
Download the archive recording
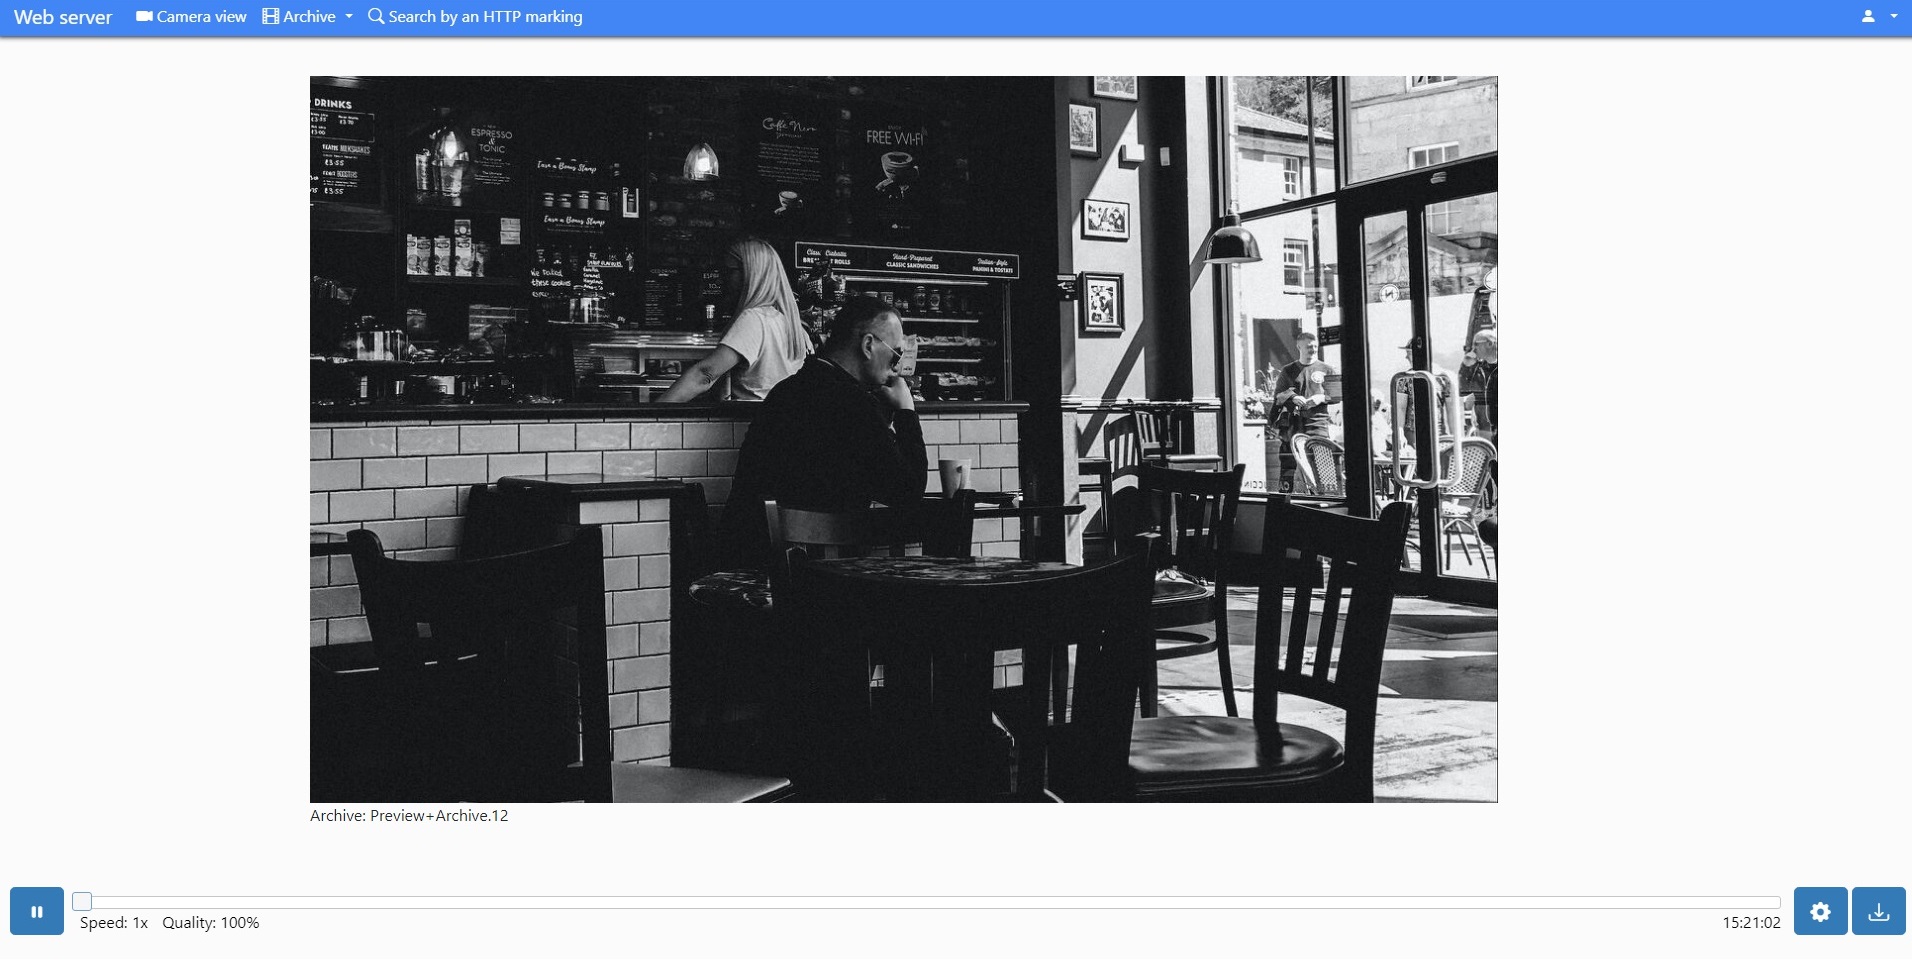[x=1879, y=911]
